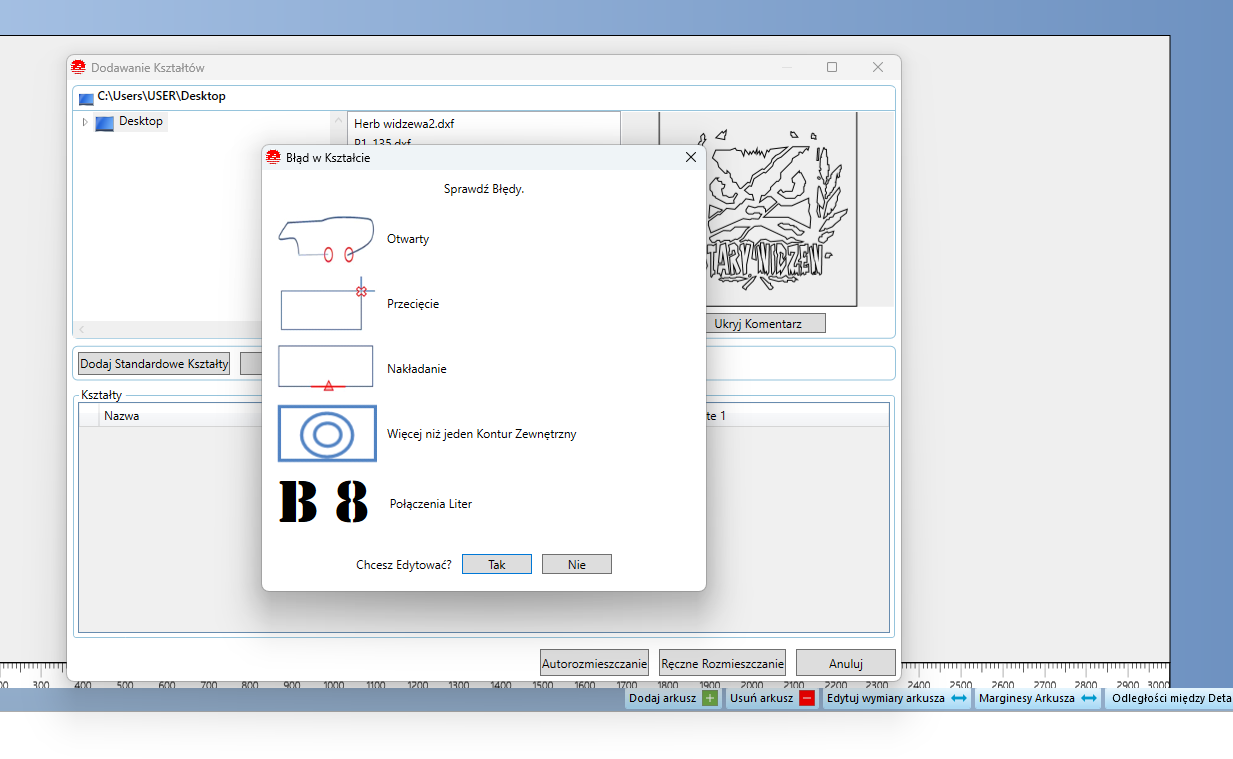Screen dimensions: 1233x759
Task: Click the DXF shape preview thumbnail
Action: point(757,208)
